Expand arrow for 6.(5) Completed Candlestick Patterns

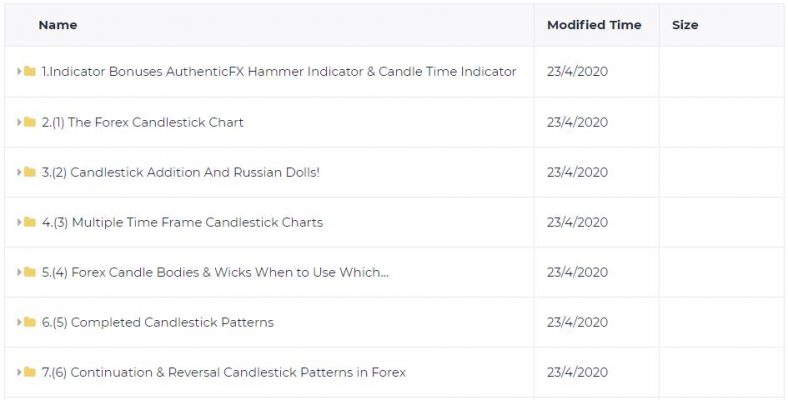pyautogui.click(x=19, y=322)
